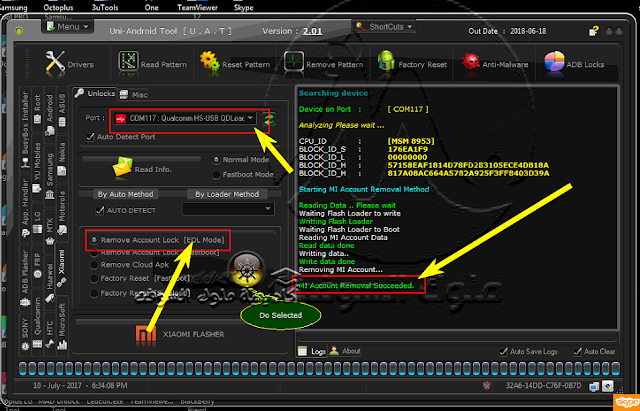Click the Skype icon in the taskbar corner
Viewport: 640px width, 411px height.
click(x=626, y=402)
